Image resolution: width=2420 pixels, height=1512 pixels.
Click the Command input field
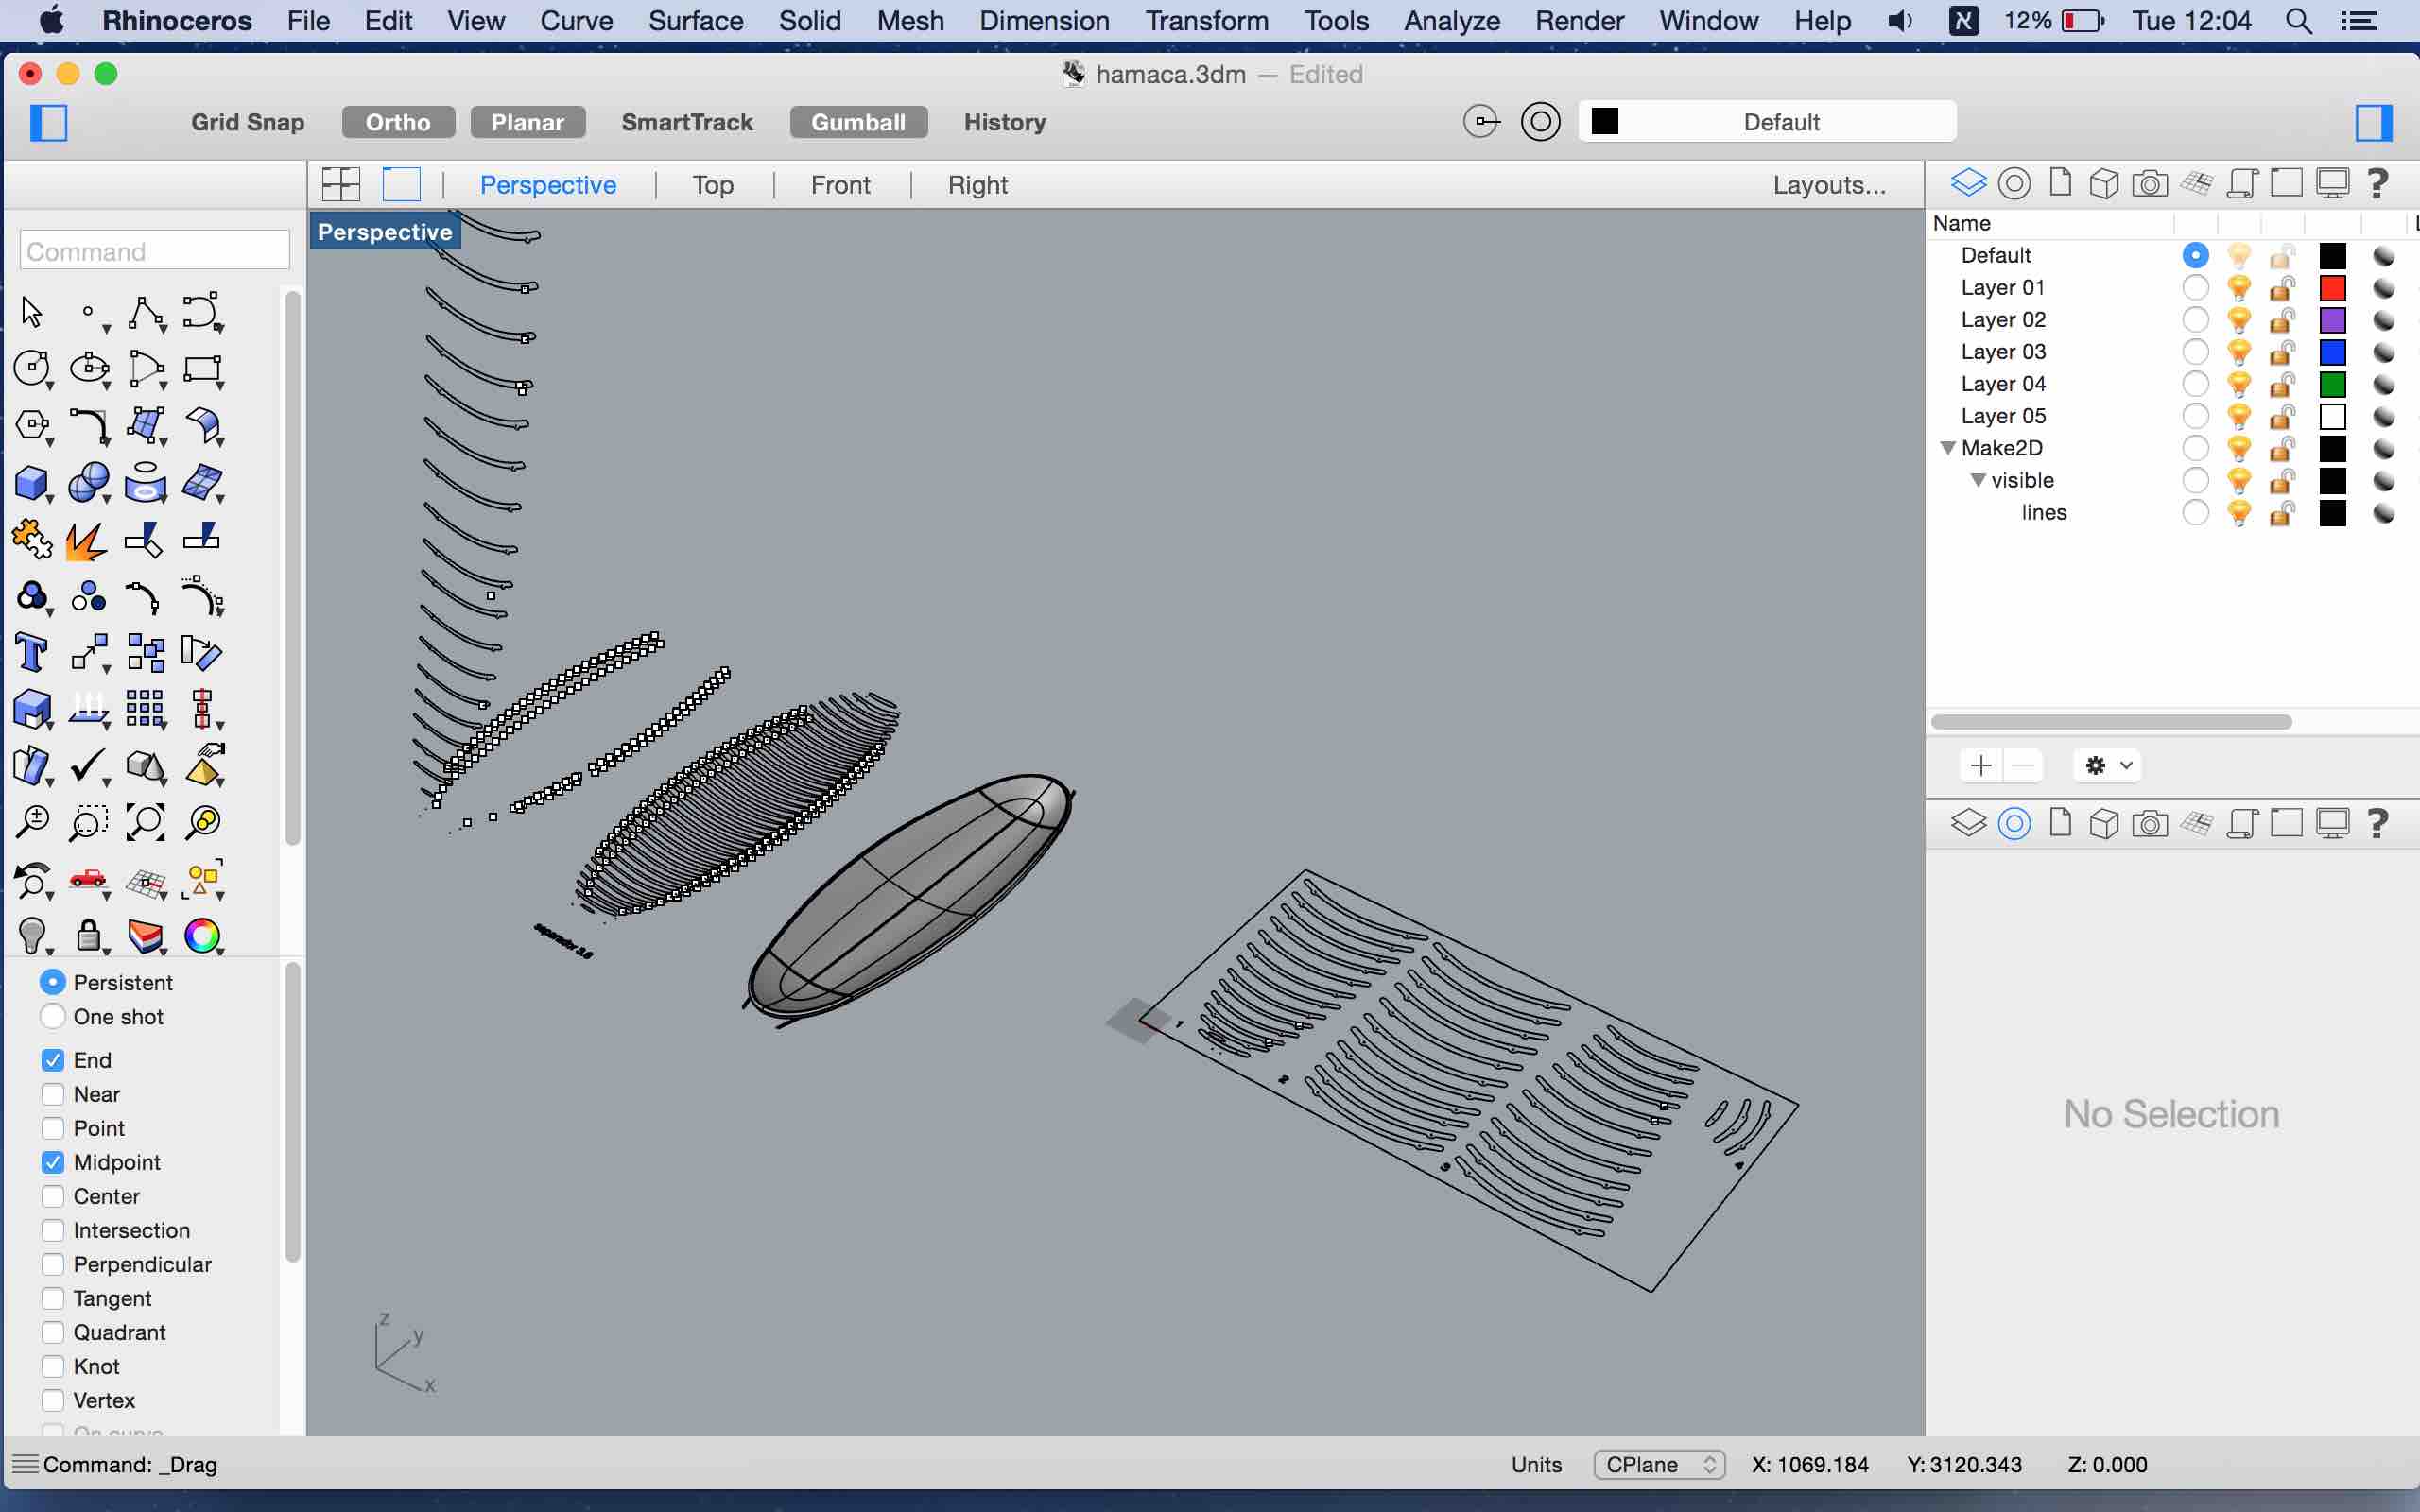pyautogui.click(x=153, y=250)
